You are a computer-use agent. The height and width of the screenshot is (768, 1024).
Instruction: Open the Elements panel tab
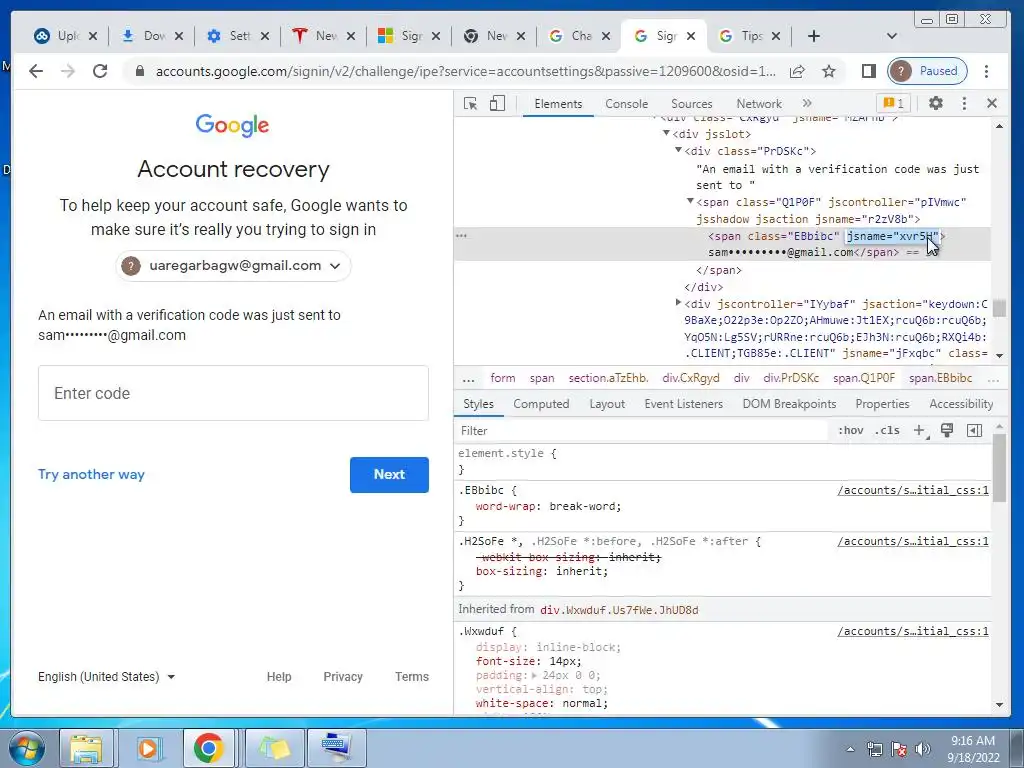(558, 104)
